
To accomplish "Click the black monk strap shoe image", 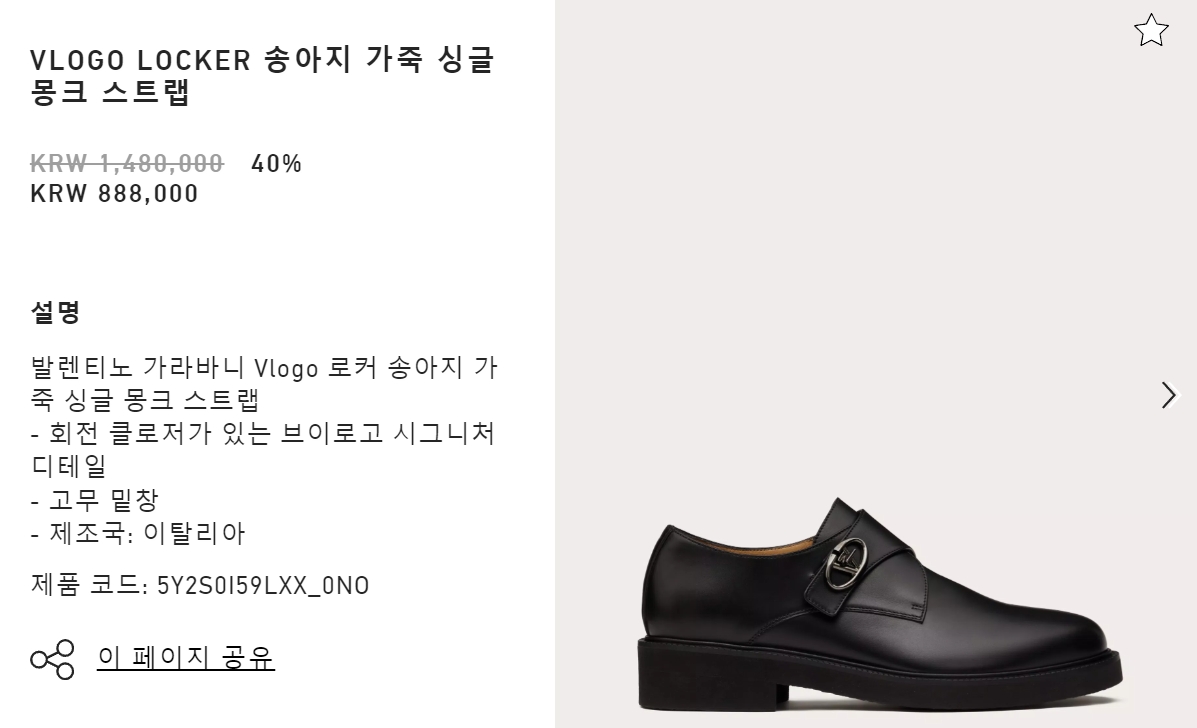I will click(x=879, y=604).
